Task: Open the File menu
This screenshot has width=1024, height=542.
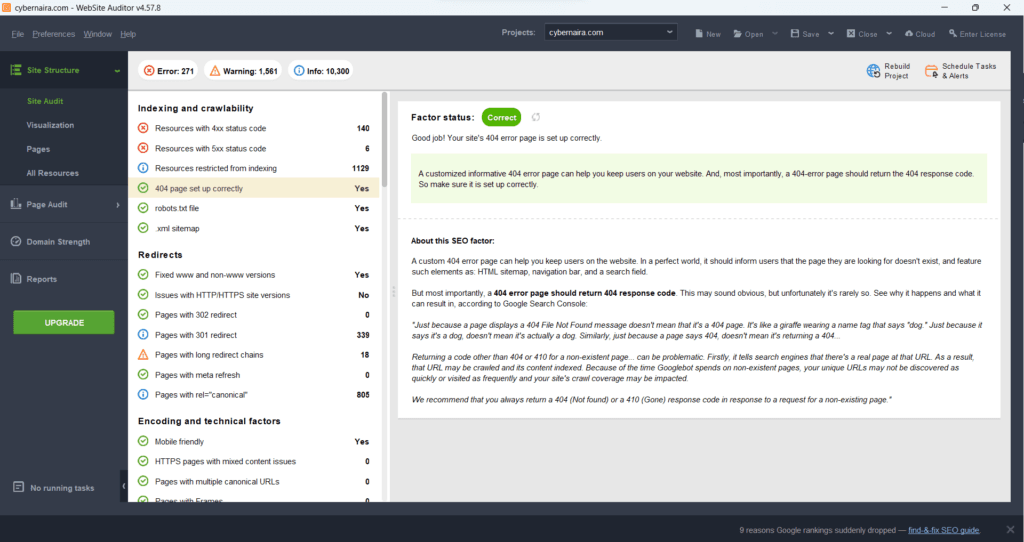Action: [18, 34]
